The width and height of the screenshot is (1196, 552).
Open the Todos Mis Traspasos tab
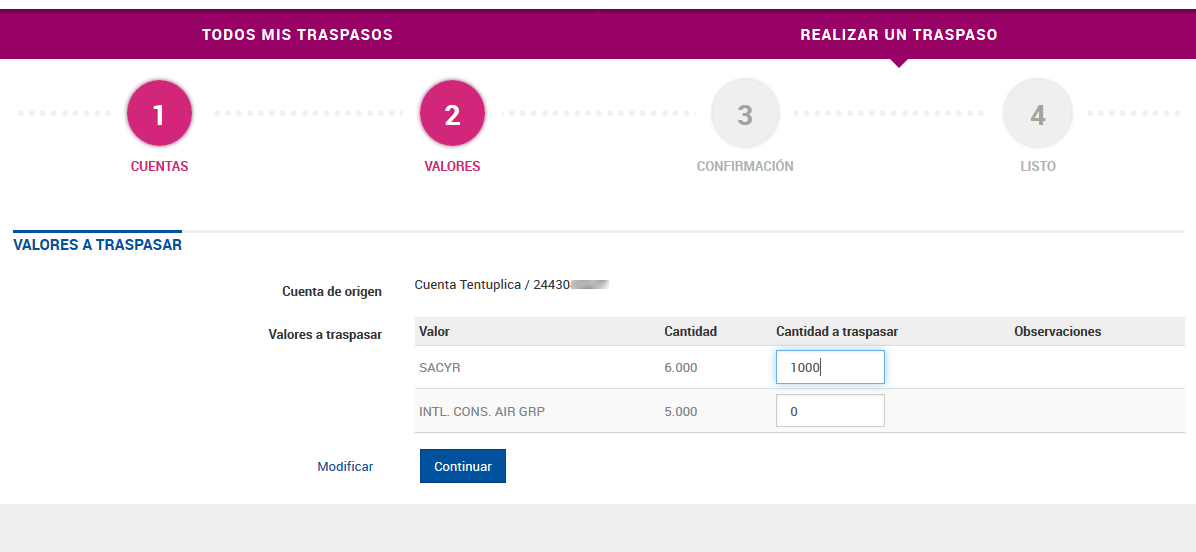click(297, 35)
